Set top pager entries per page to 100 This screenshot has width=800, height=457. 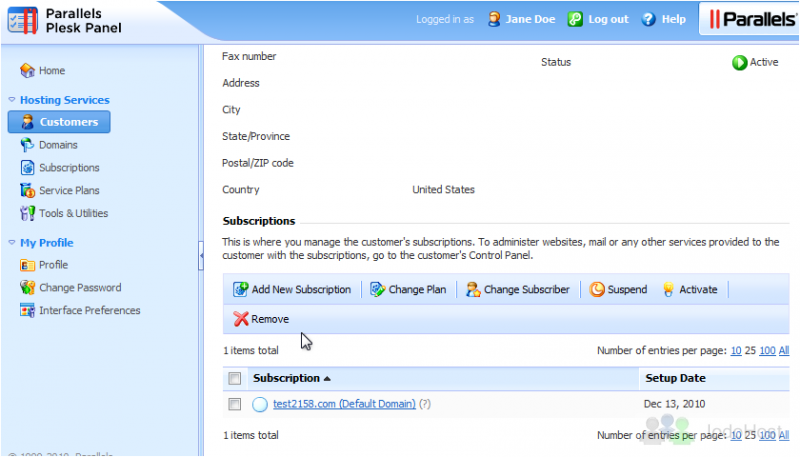(767, 350)
